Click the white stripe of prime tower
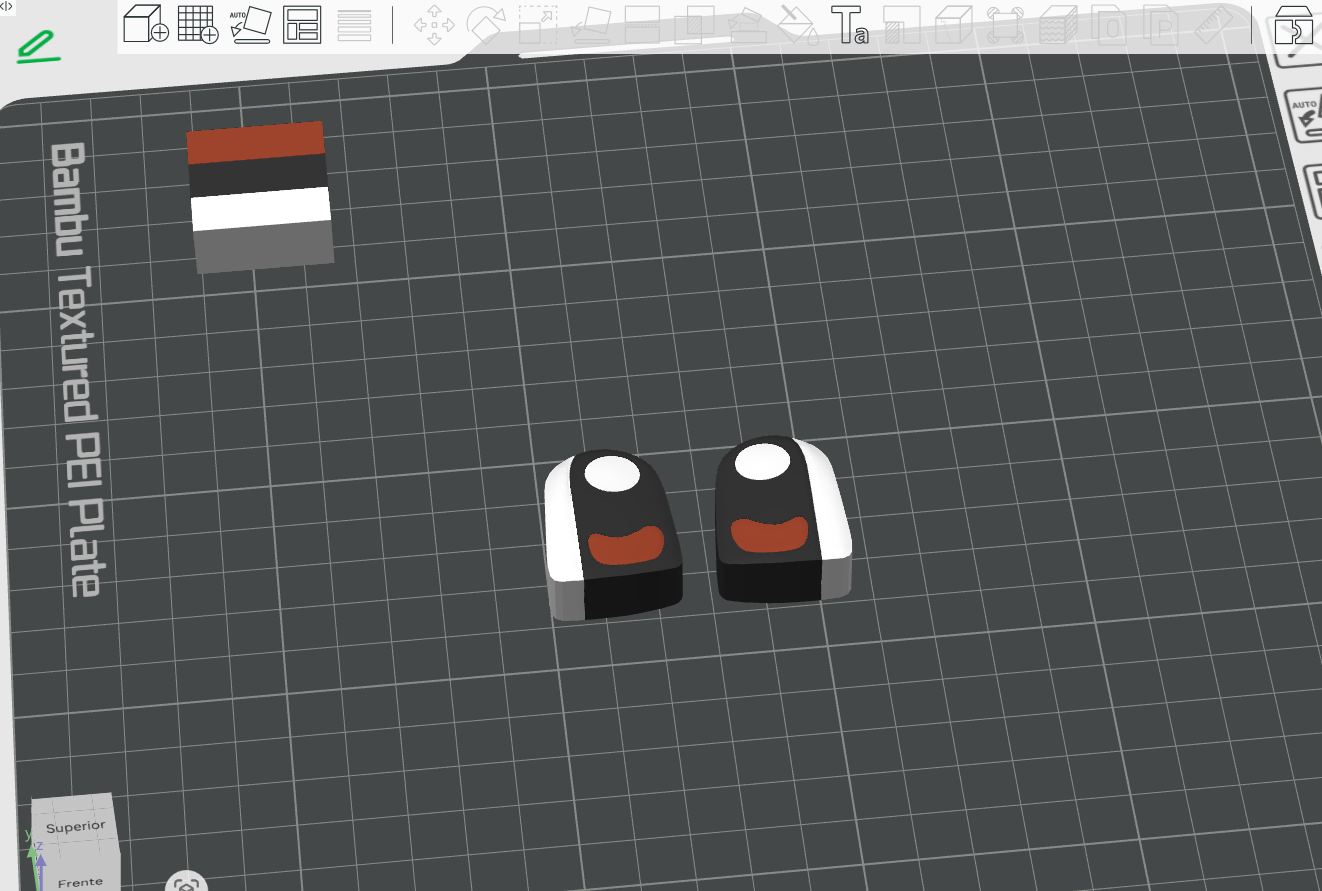 261,208
